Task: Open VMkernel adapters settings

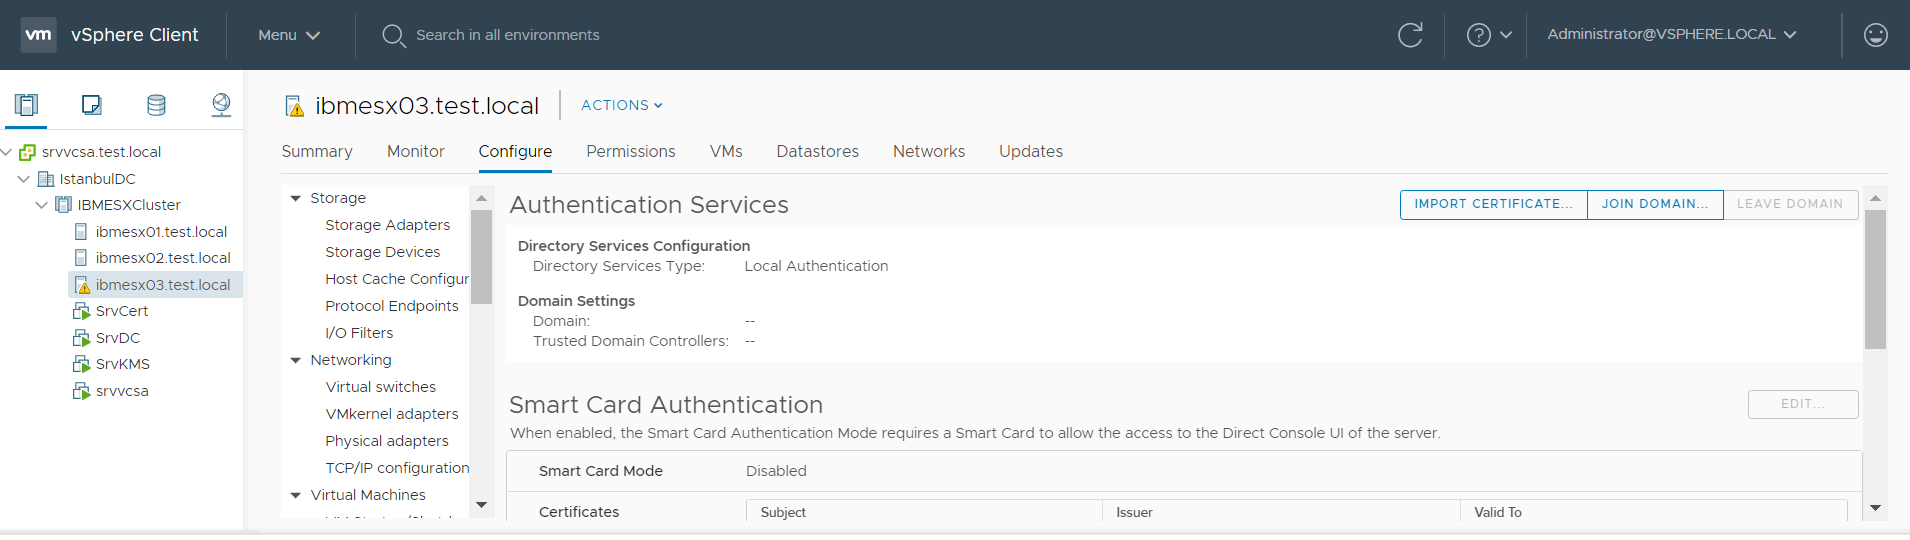Action: click(x=392, y=414)
